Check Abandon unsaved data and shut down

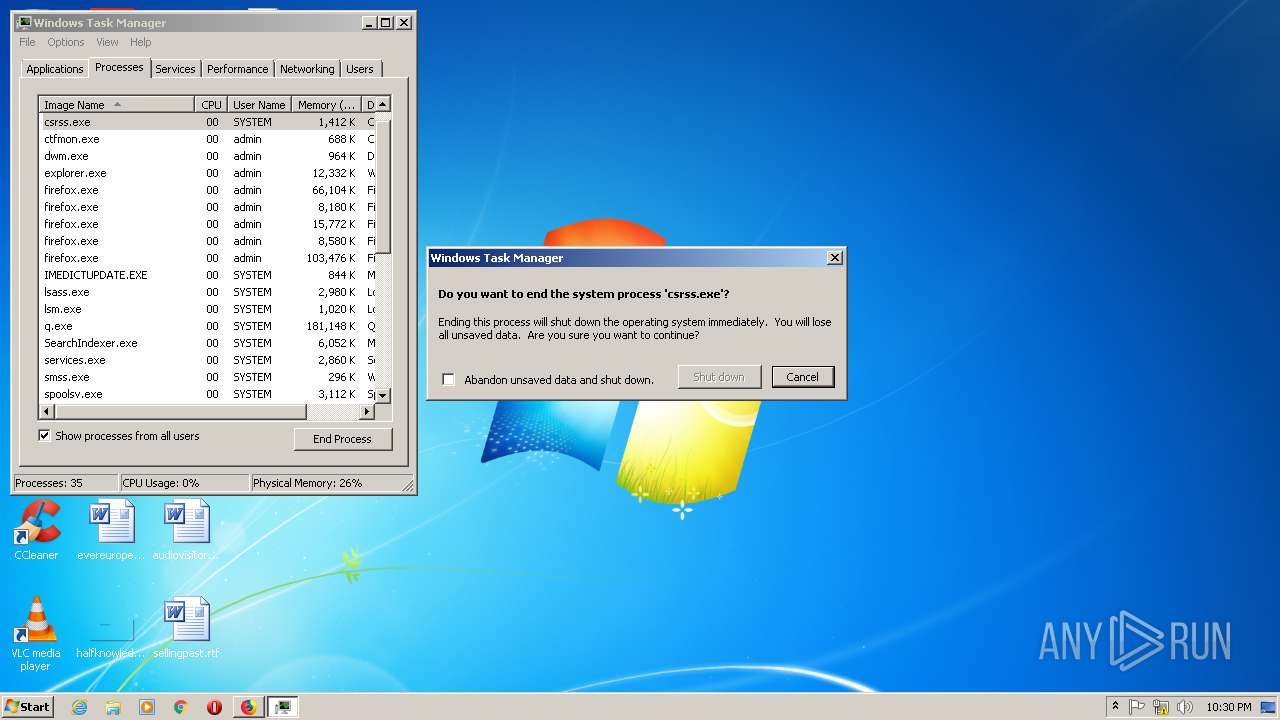448,379
